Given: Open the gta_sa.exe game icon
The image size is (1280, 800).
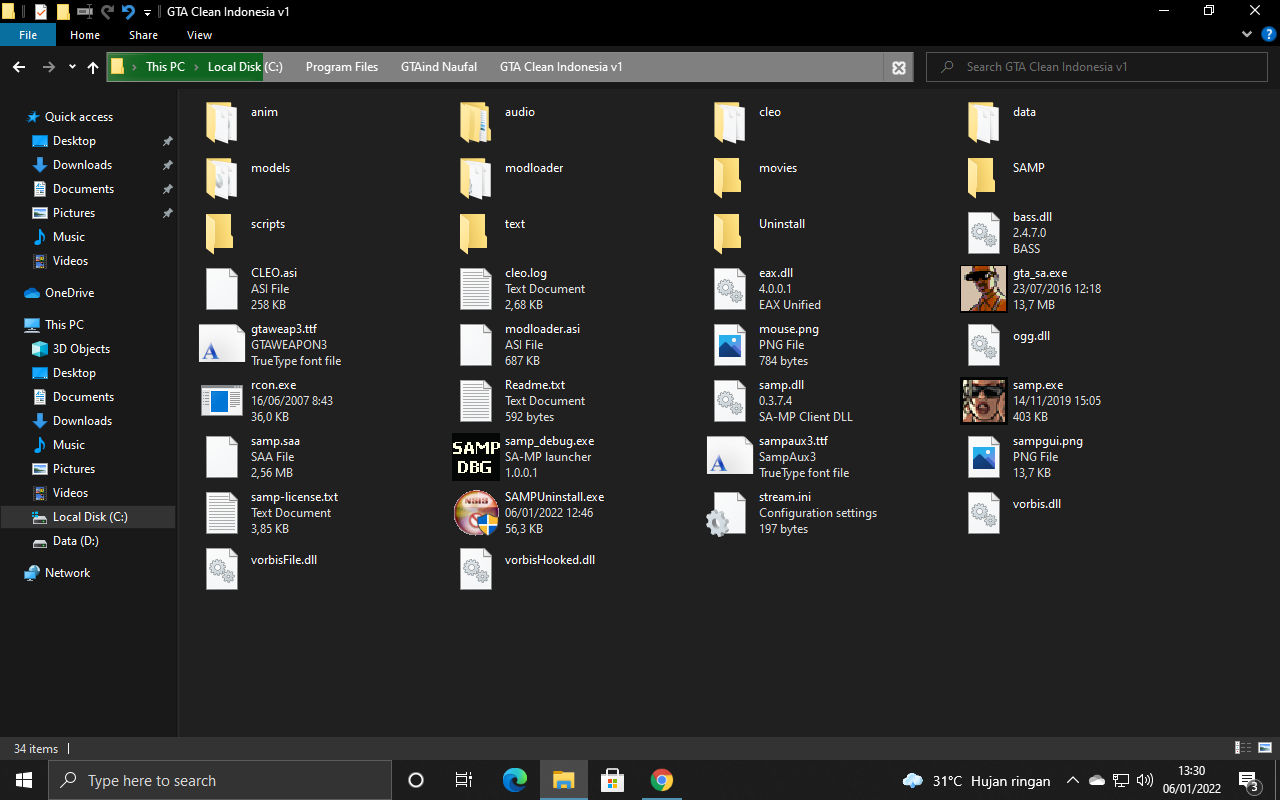Looking at the screenshot, I should click(983, 288).
